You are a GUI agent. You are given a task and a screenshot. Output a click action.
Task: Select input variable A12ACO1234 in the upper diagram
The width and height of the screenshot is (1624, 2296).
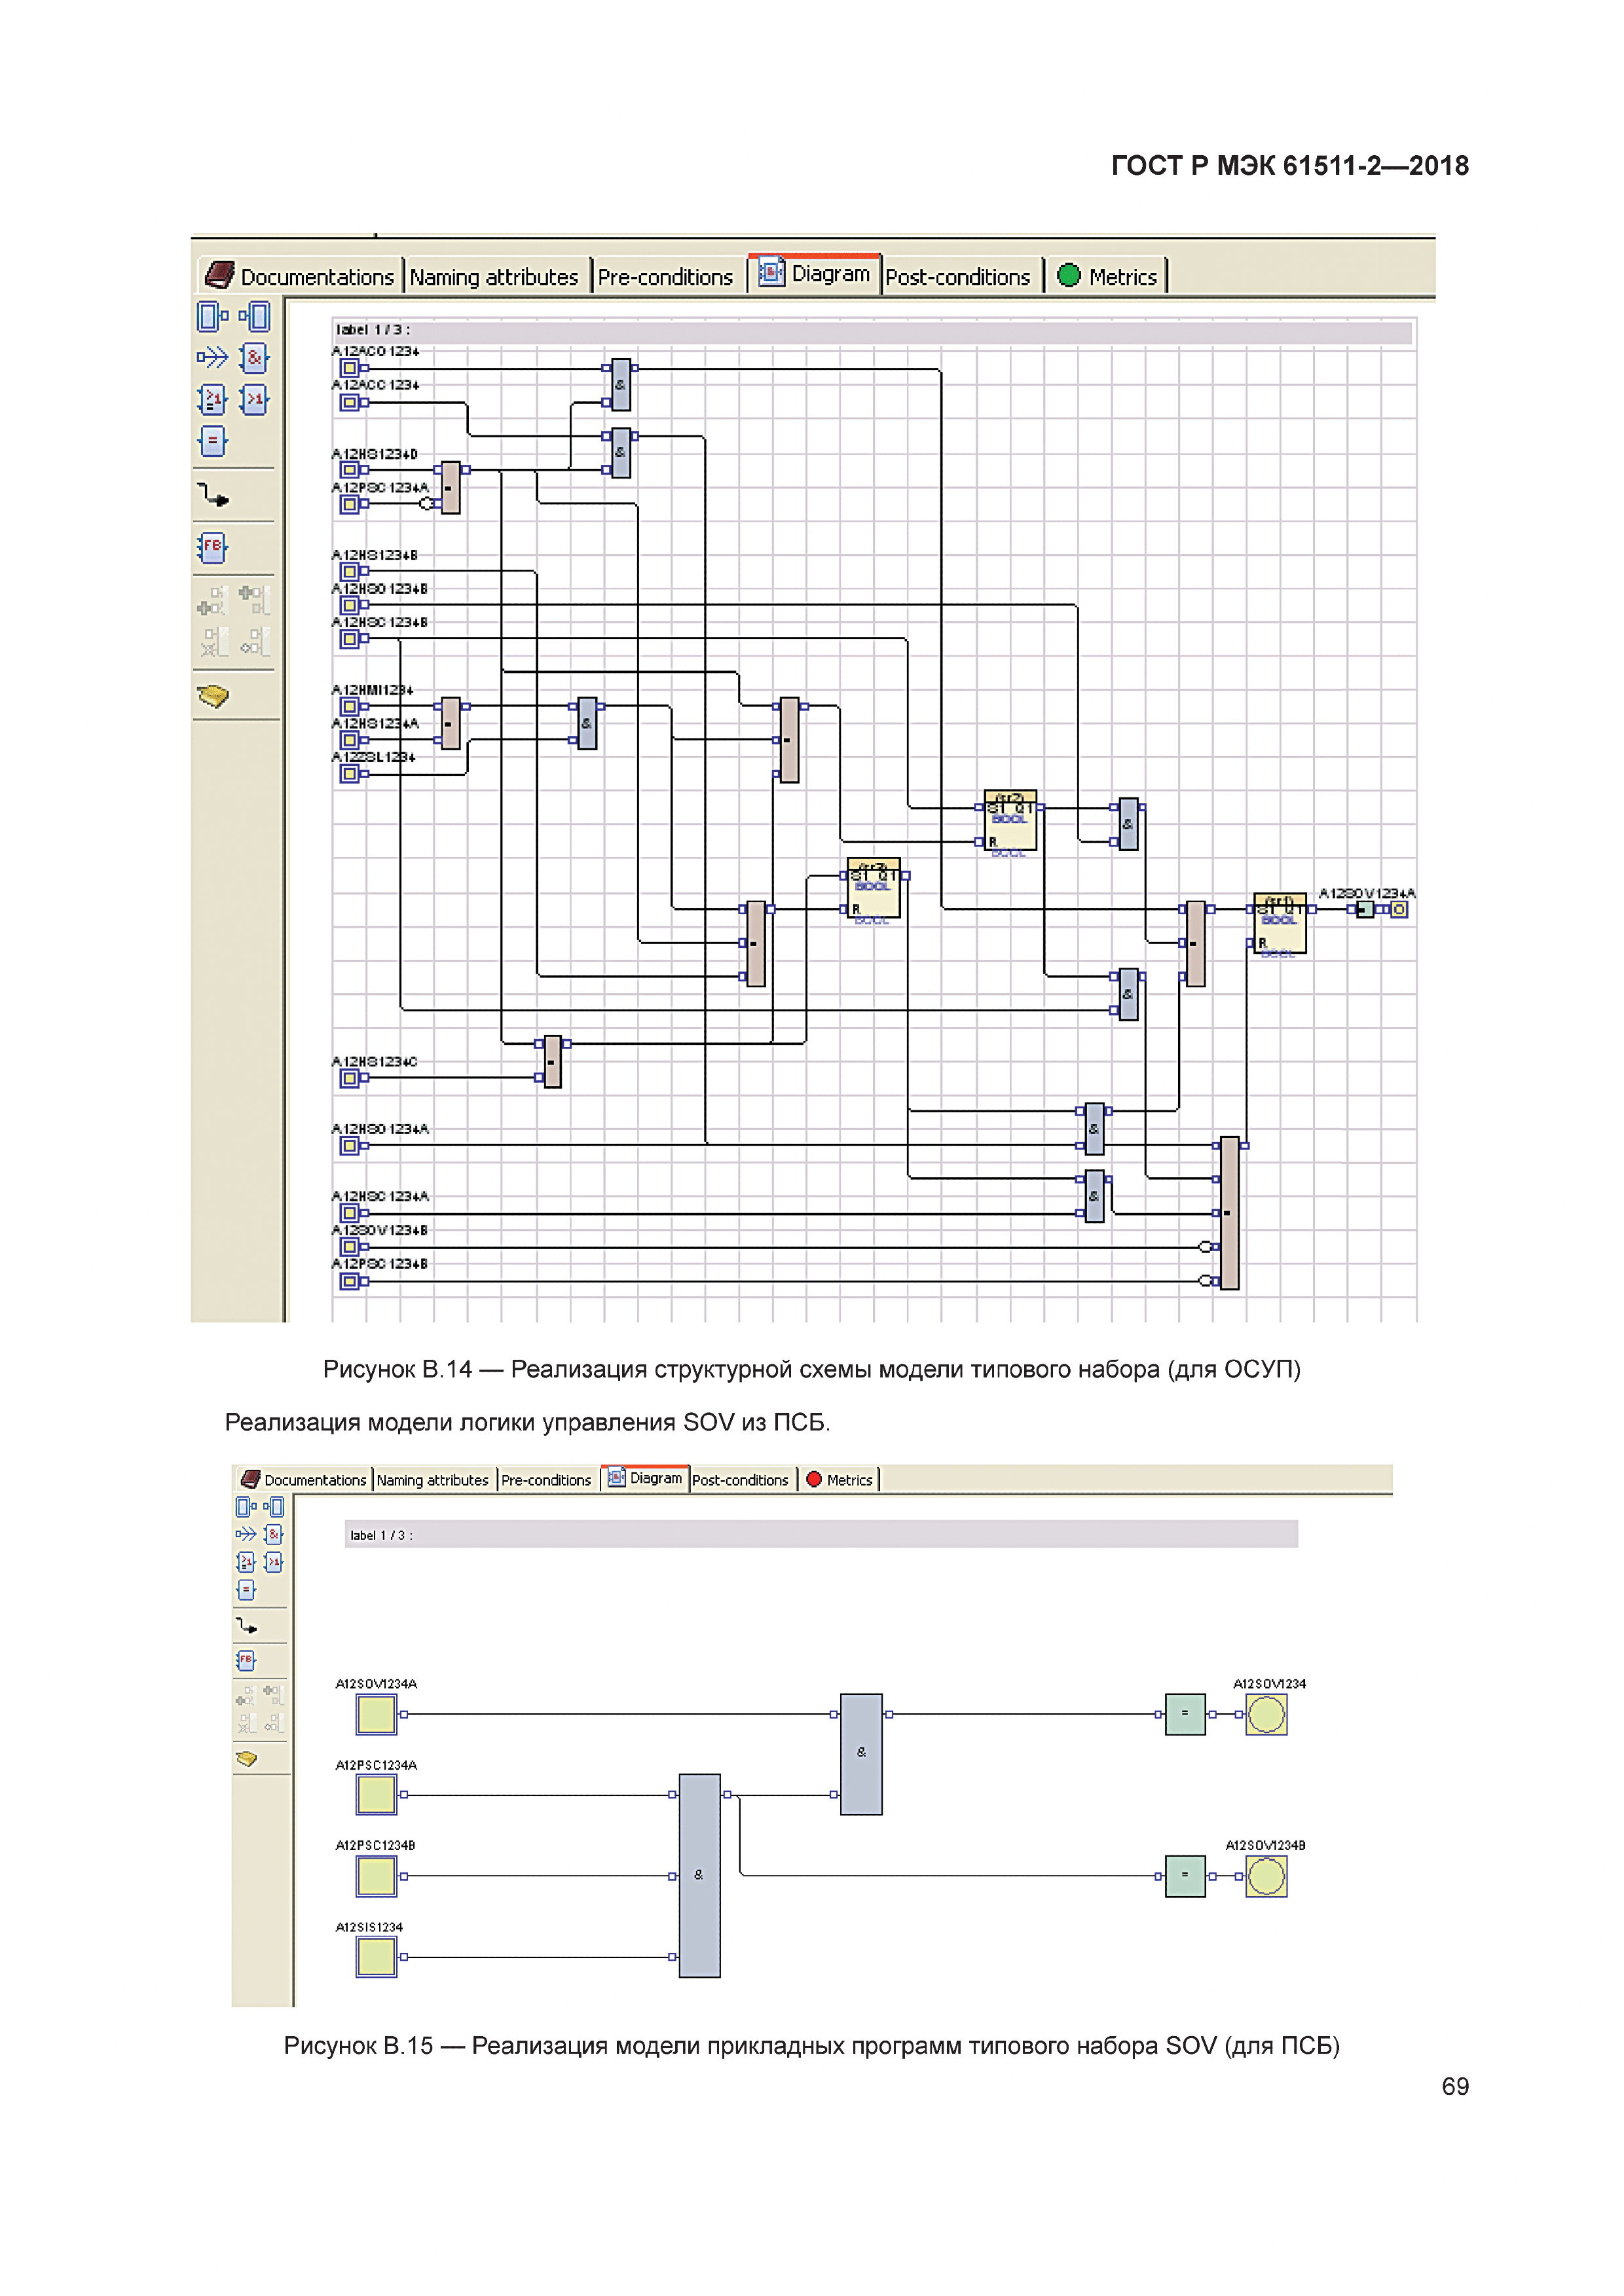349,368
